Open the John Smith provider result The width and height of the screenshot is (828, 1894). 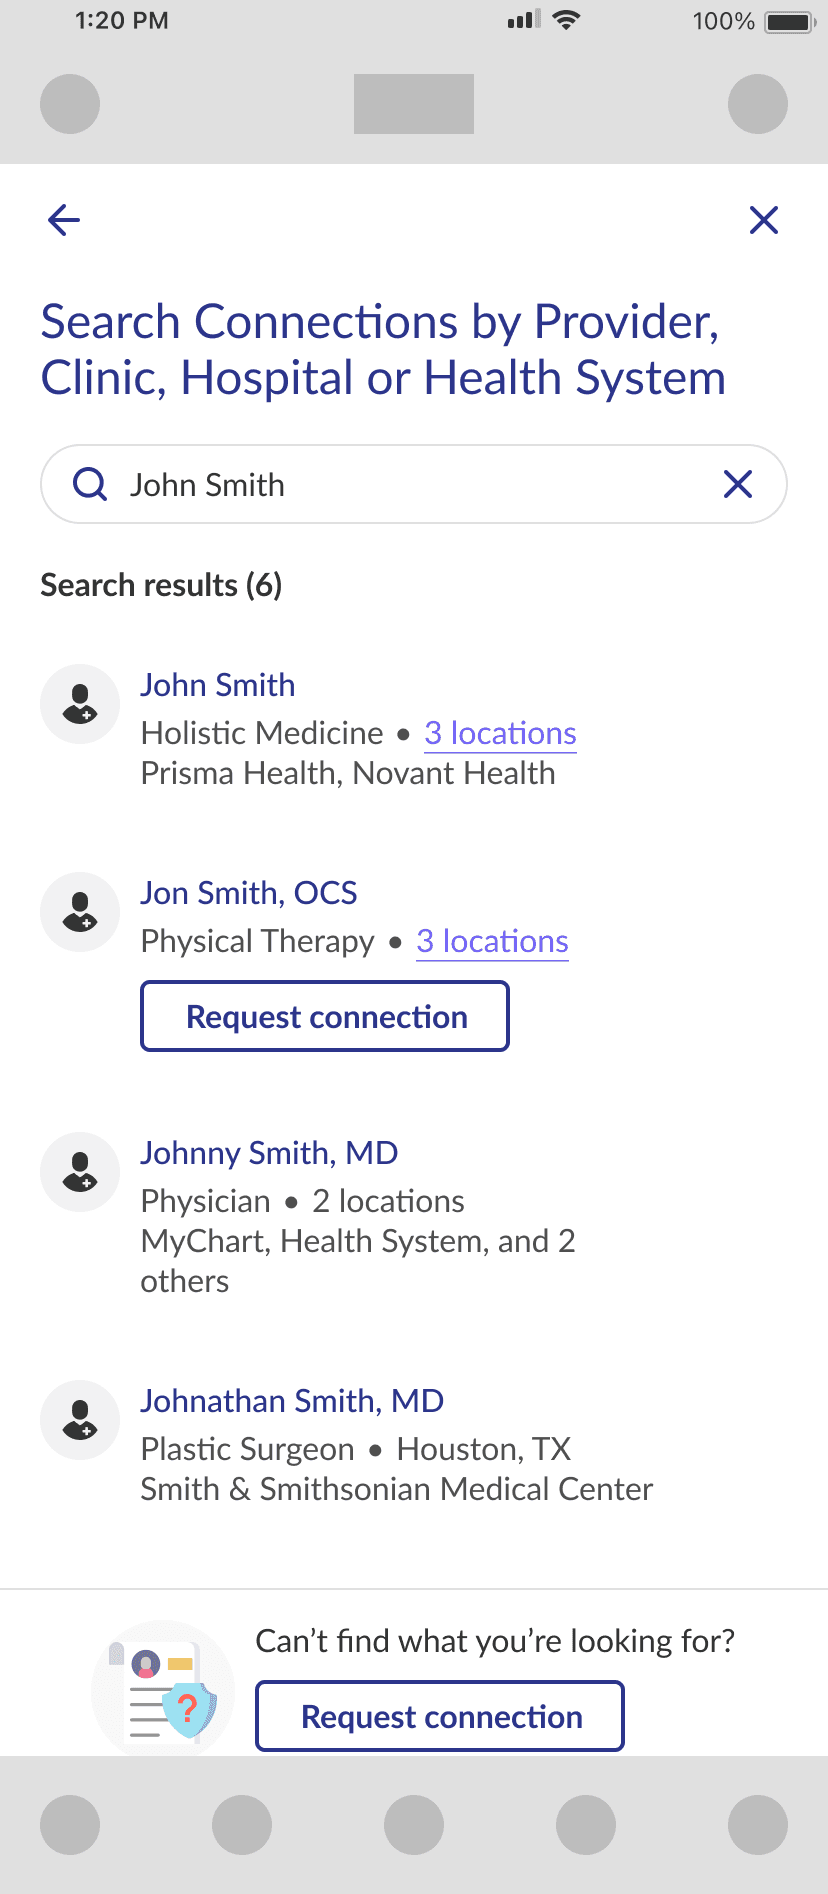pyautogui.click(x=218, y=685)
